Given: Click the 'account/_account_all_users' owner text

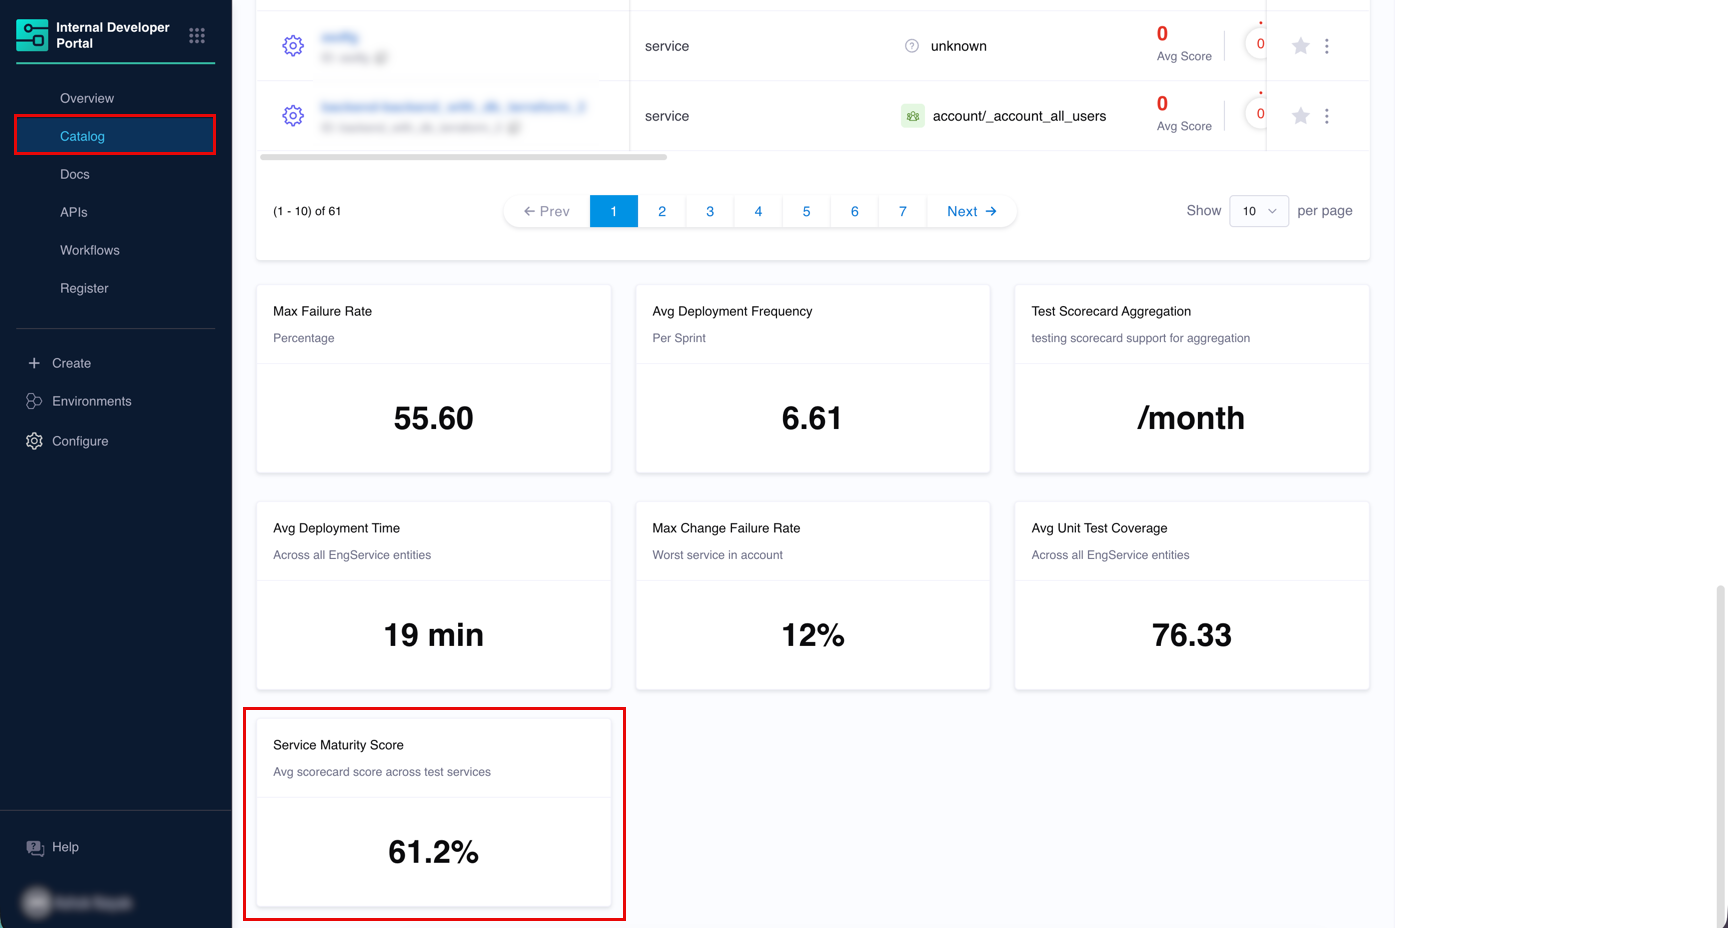Looking at the screenshot, I should click(1019, 116).
